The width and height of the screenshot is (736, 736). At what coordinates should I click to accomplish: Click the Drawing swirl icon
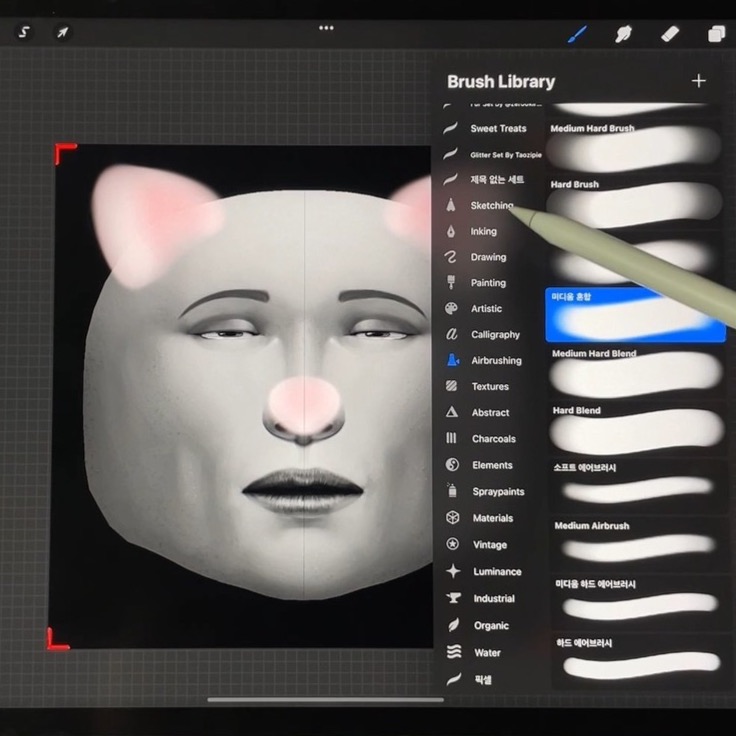tap(451, 257)
